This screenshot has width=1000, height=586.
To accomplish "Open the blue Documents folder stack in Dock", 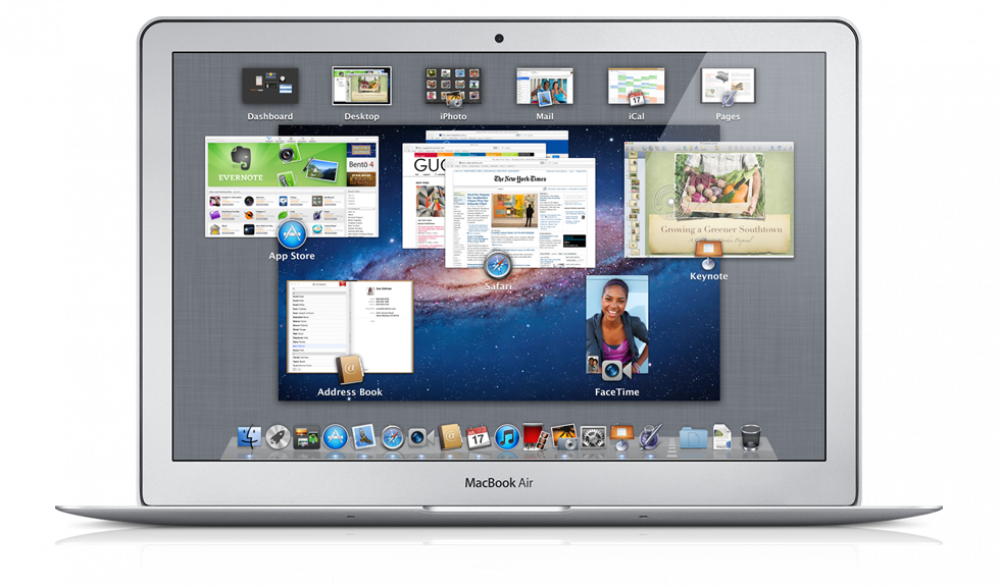I will pyautogui.click(x=693, y=438).
